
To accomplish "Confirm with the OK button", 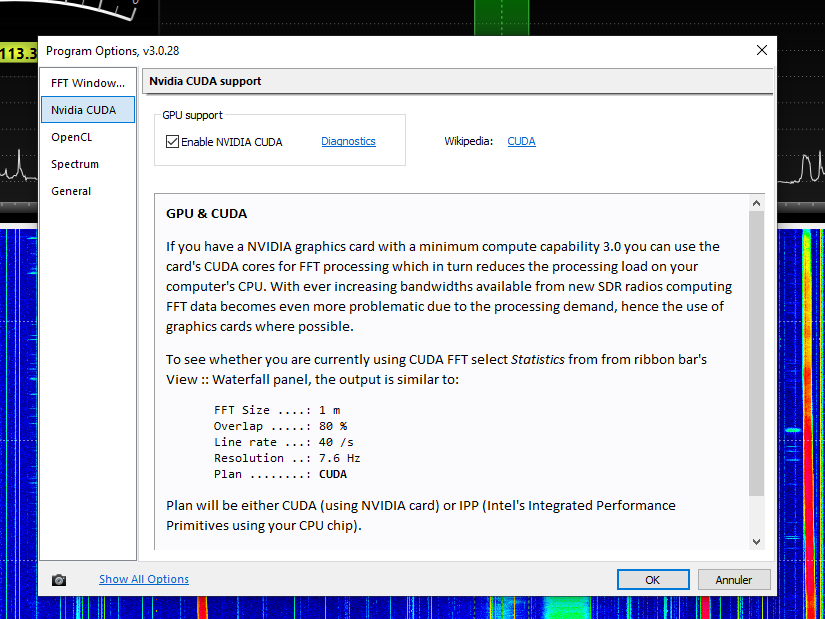I will coord(653,580).
